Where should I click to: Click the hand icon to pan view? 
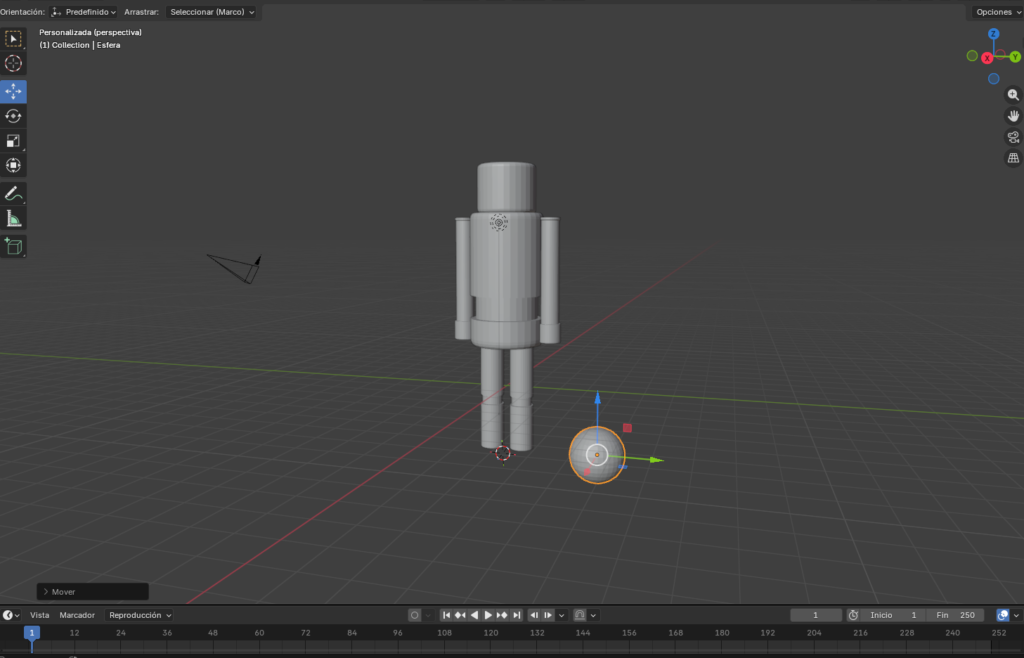1012,115
